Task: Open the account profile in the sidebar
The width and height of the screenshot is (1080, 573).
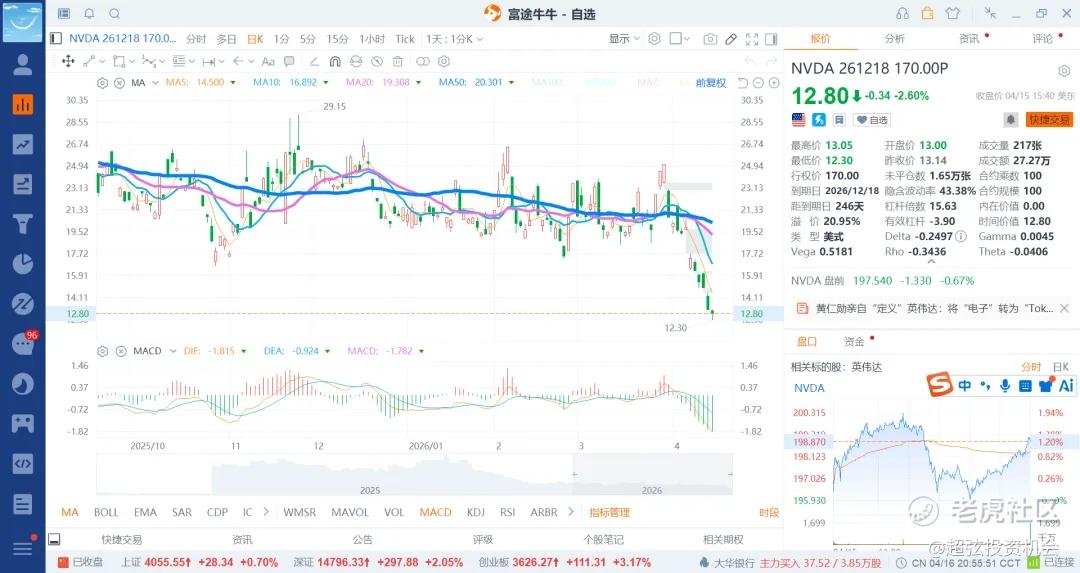Action: [23, 64]
